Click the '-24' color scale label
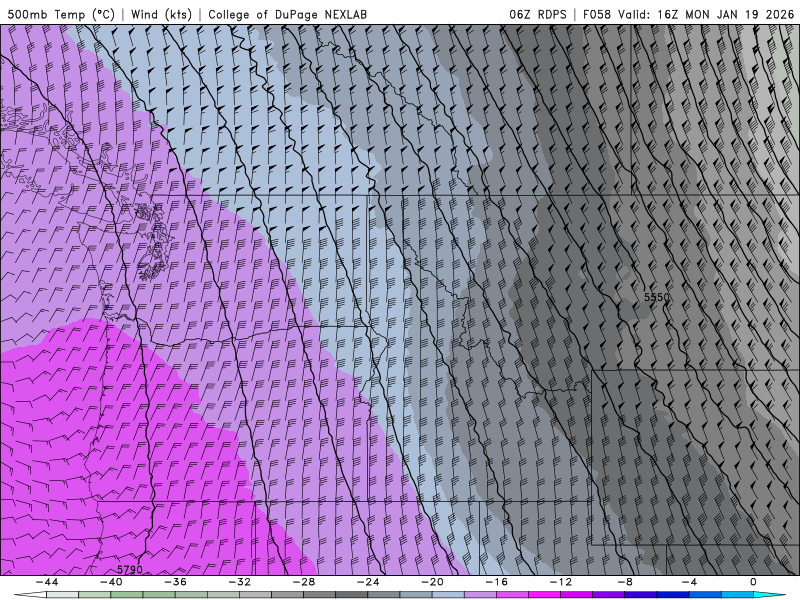This screenshot has height=600, width=800. [x=368, y=582]
